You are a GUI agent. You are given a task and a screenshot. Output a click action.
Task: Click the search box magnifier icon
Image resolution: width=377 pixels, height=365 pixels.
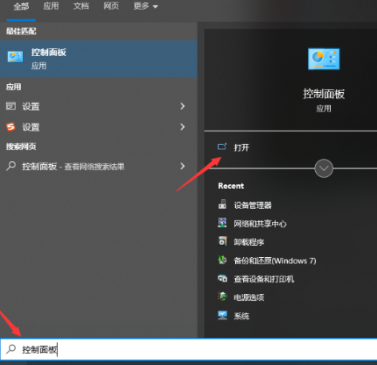[x=11, y=349]
